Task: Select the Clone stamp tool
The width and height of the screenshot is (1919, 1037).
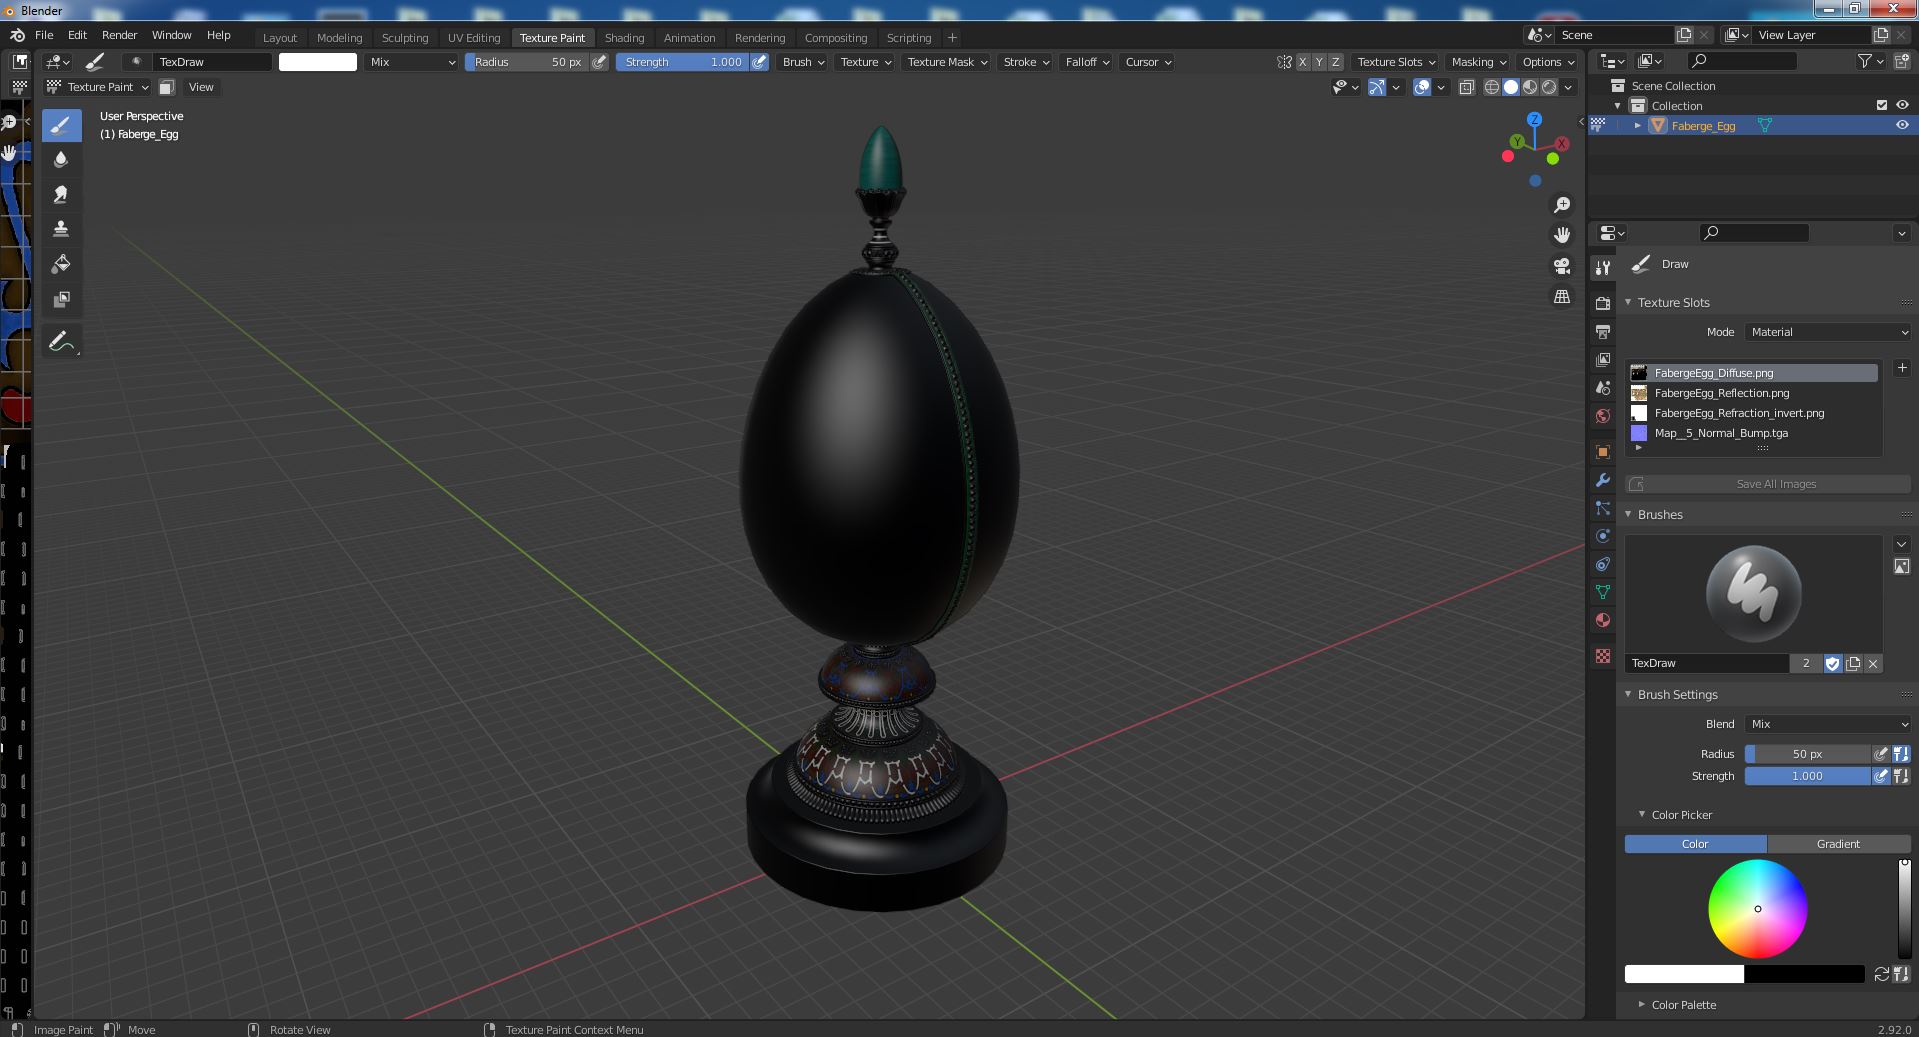Action: pos(61,229)
